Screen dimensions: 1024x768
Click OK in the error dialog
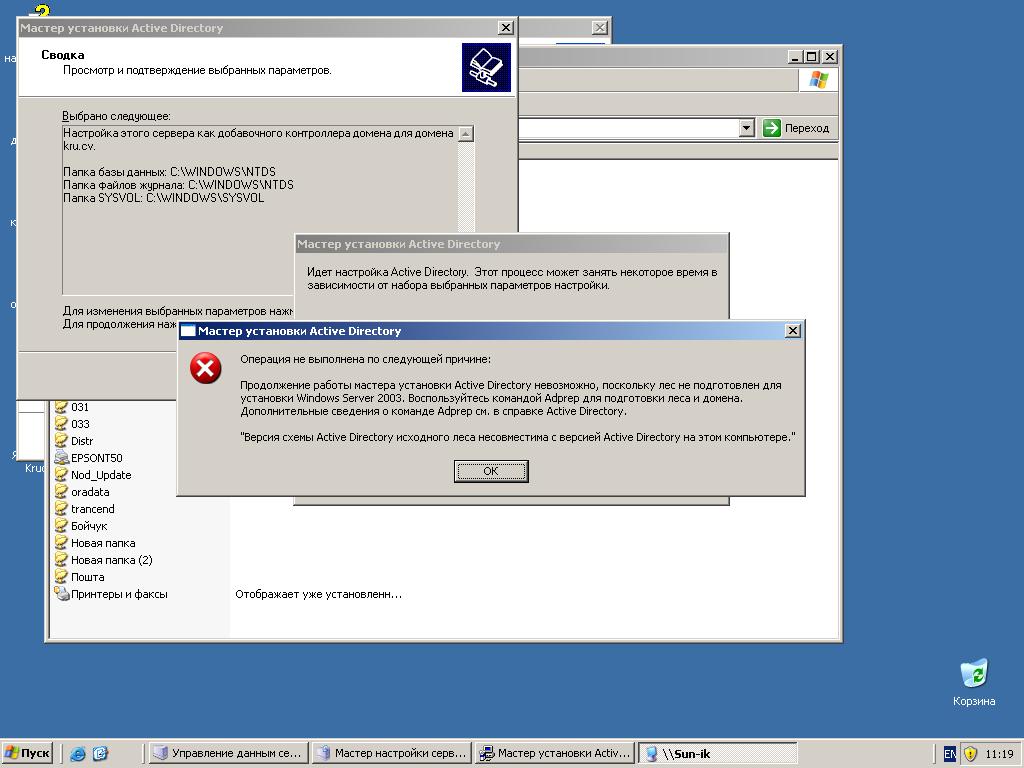coord(490,471)
